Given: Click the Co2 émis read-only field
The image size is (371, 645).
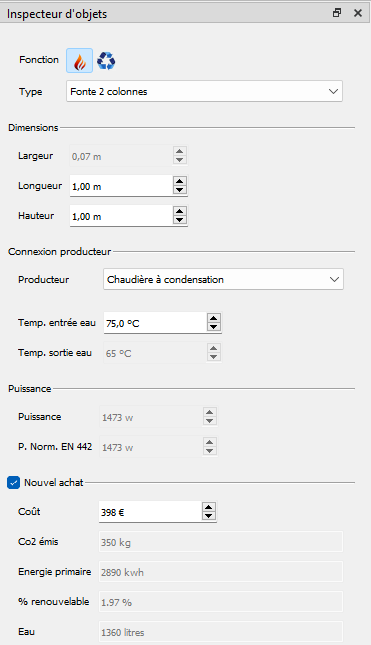Looking at the screenshot, I should (221, 542).
